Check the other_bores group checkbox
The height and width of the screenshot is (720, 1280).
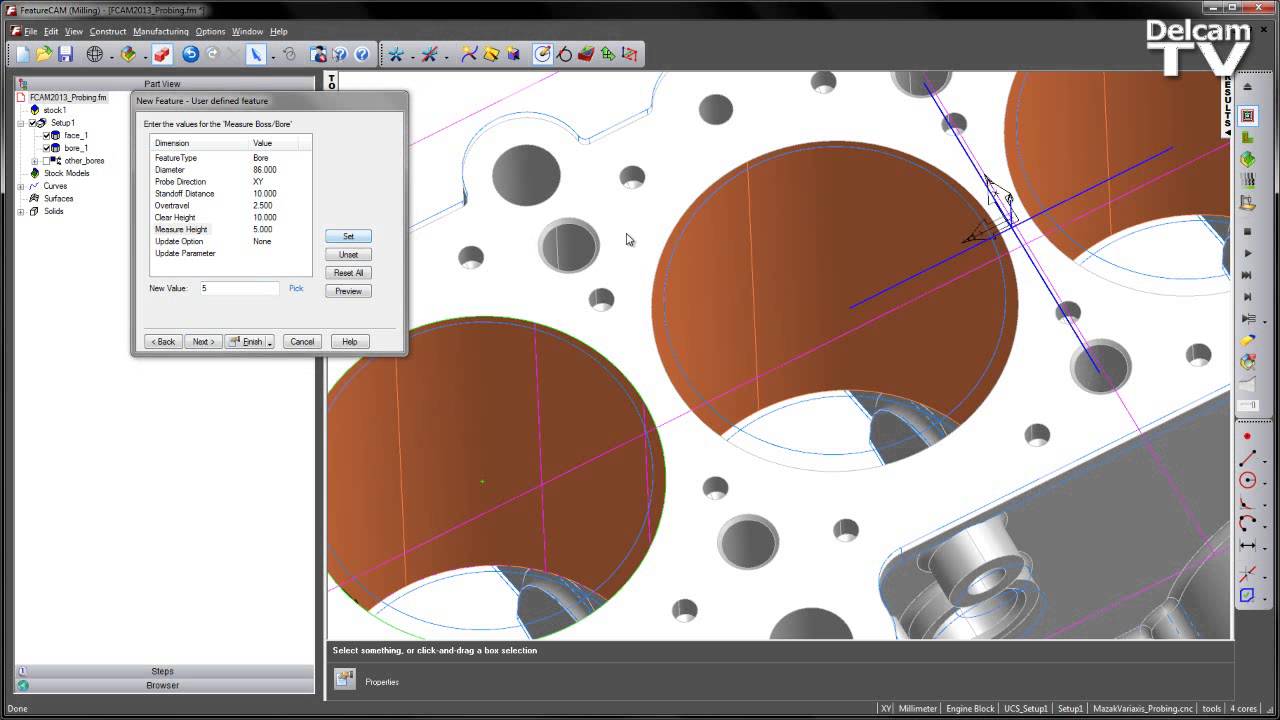coord(46,161)
